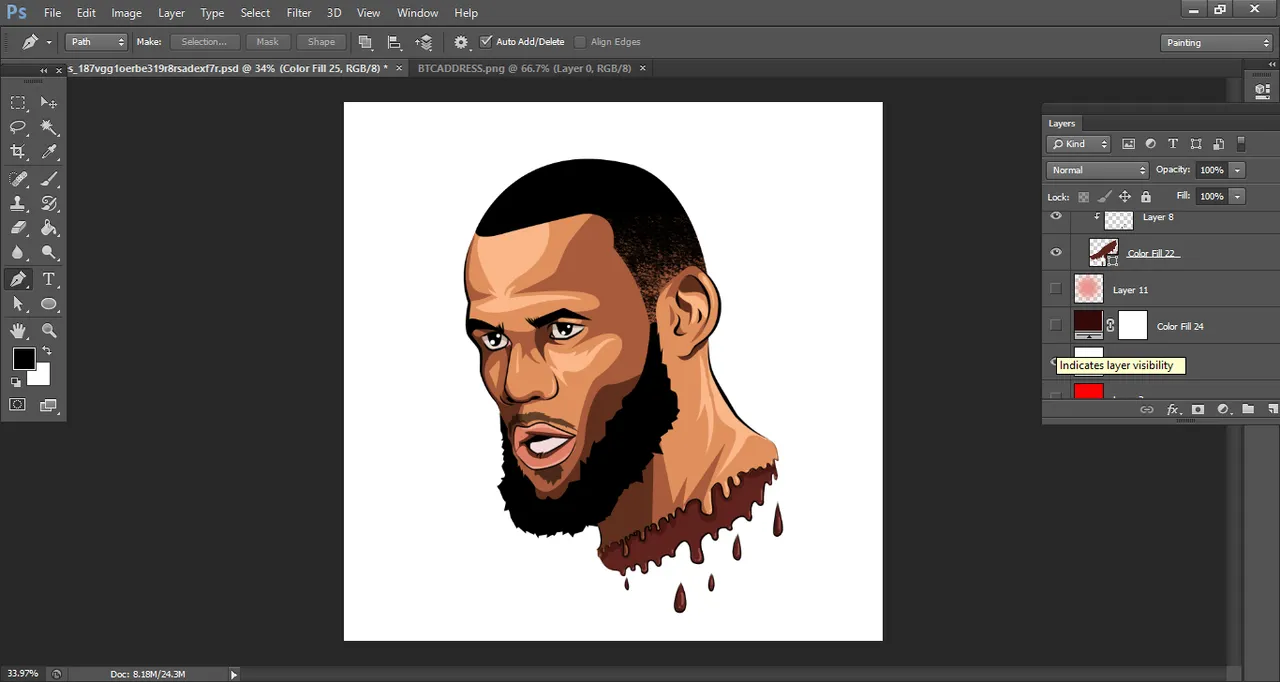Open path alignment options
This screenshot has width=1280, height=682.
pos(394,42)
